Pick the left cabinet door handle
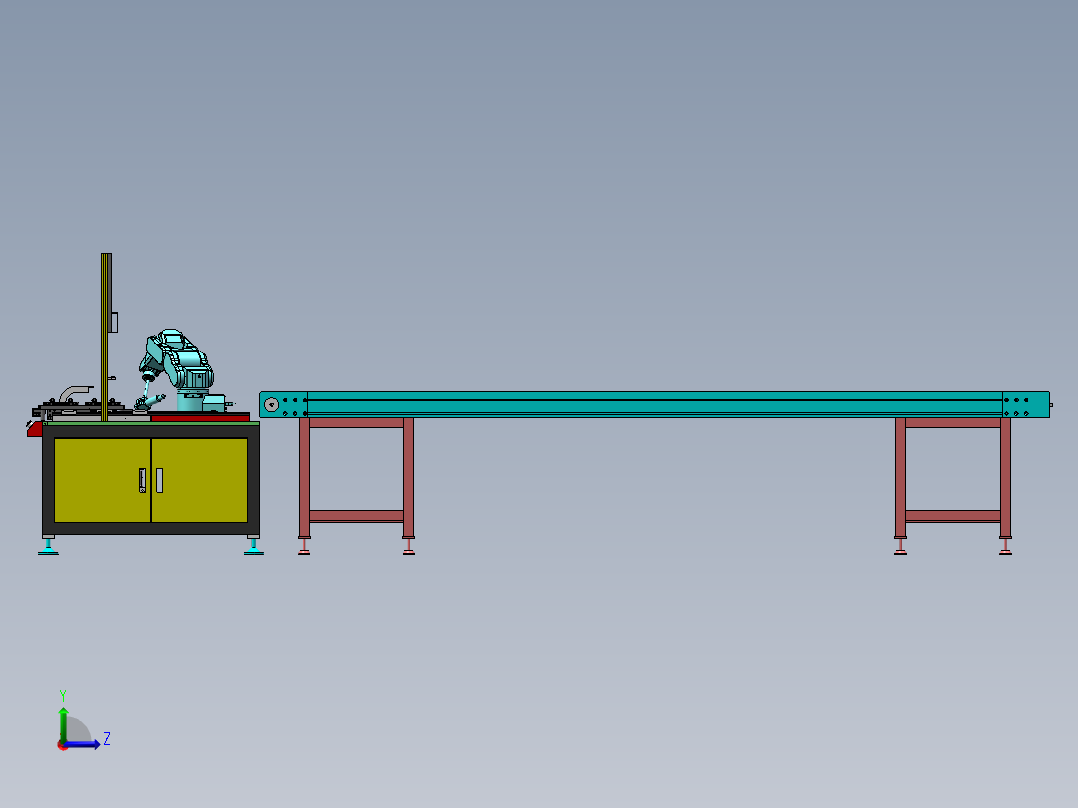The height and width of the screenshot is (808, 1078). (142, 481)
